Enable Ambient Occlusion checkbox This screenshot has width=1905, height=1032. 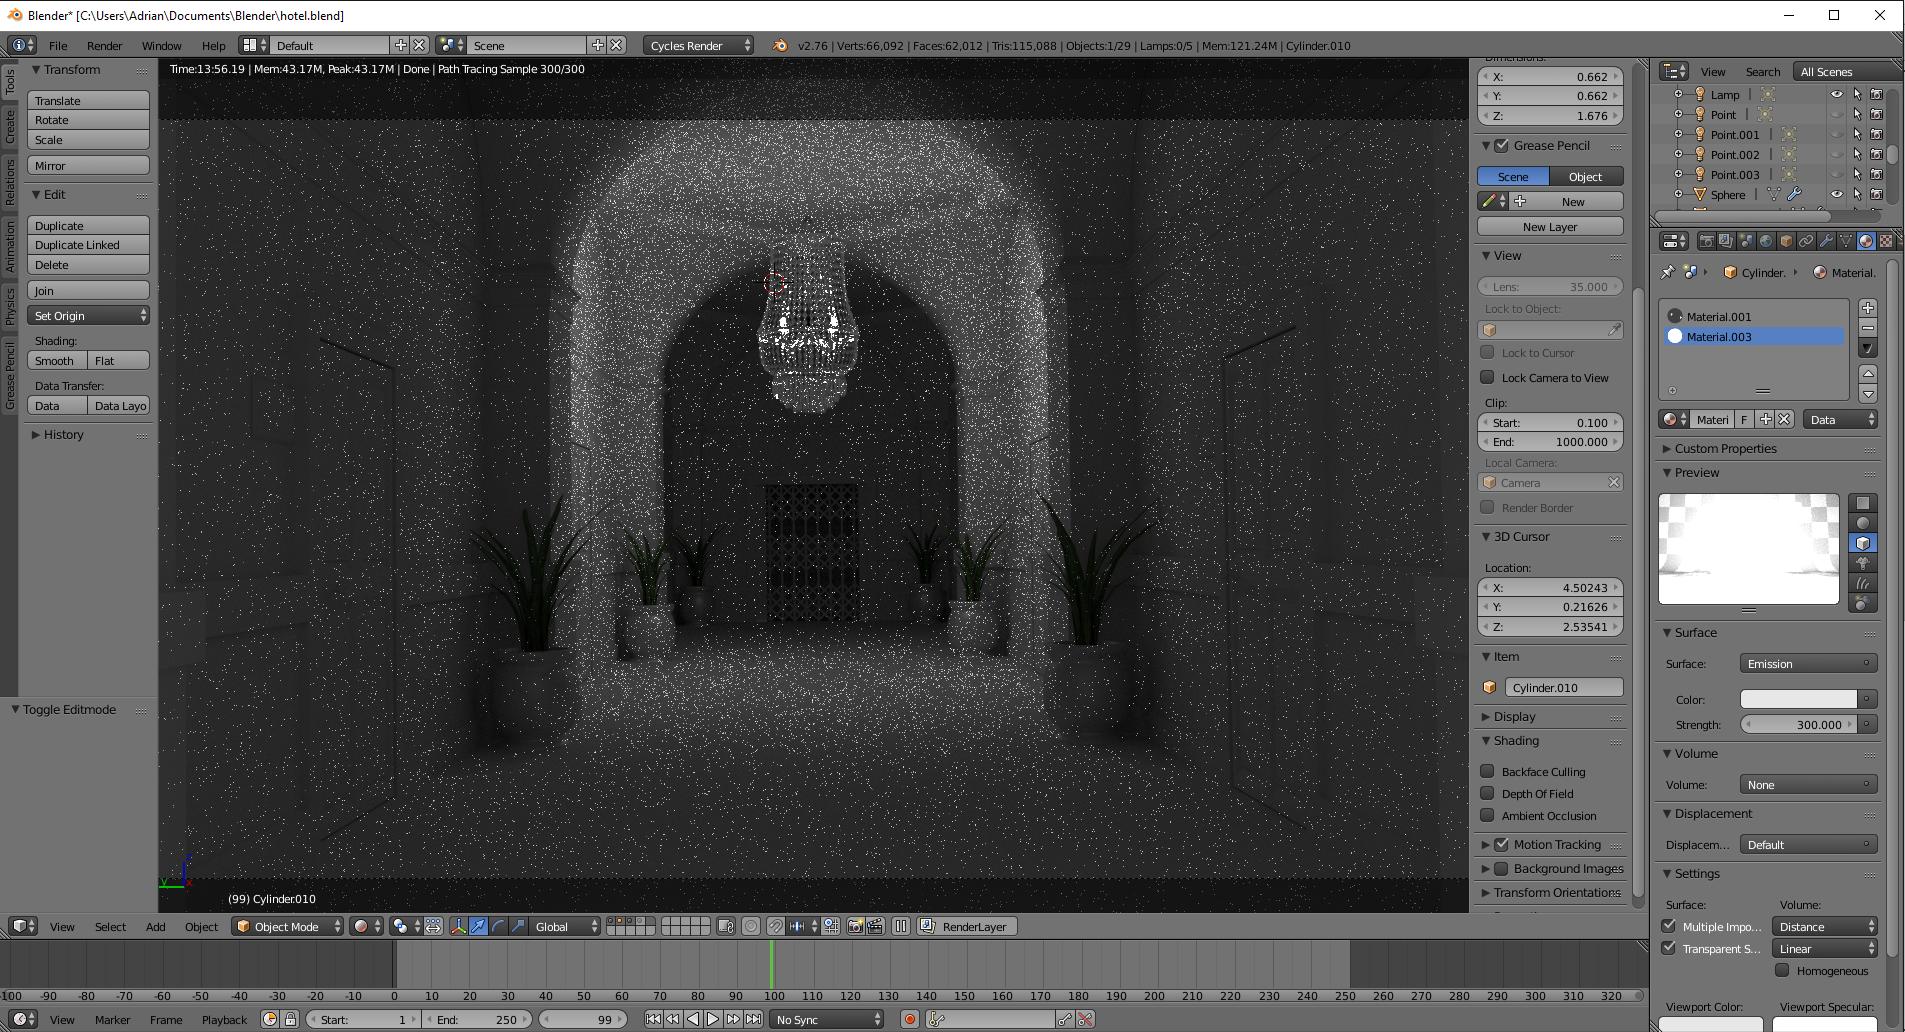pyautogui.click(x=1488, y=815)
